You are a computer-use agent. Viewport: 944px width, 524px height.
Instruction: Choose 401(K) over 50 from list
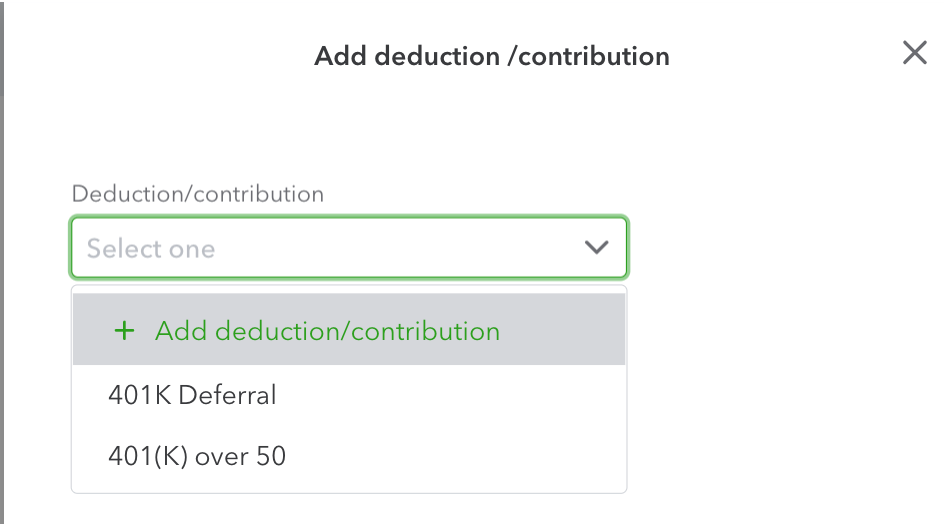point(197,457)
